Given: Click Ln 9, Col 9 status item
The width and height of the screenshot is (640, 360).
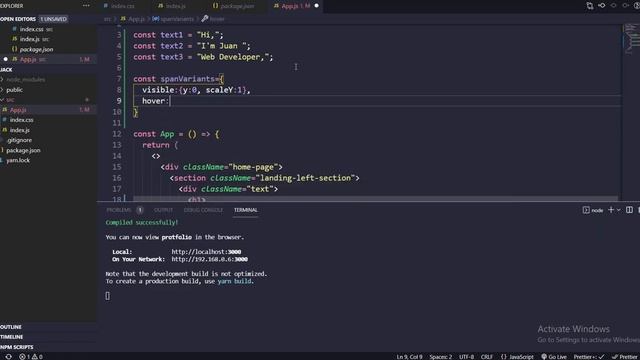Looking at the screenshot, I should [x=409, y=357].
